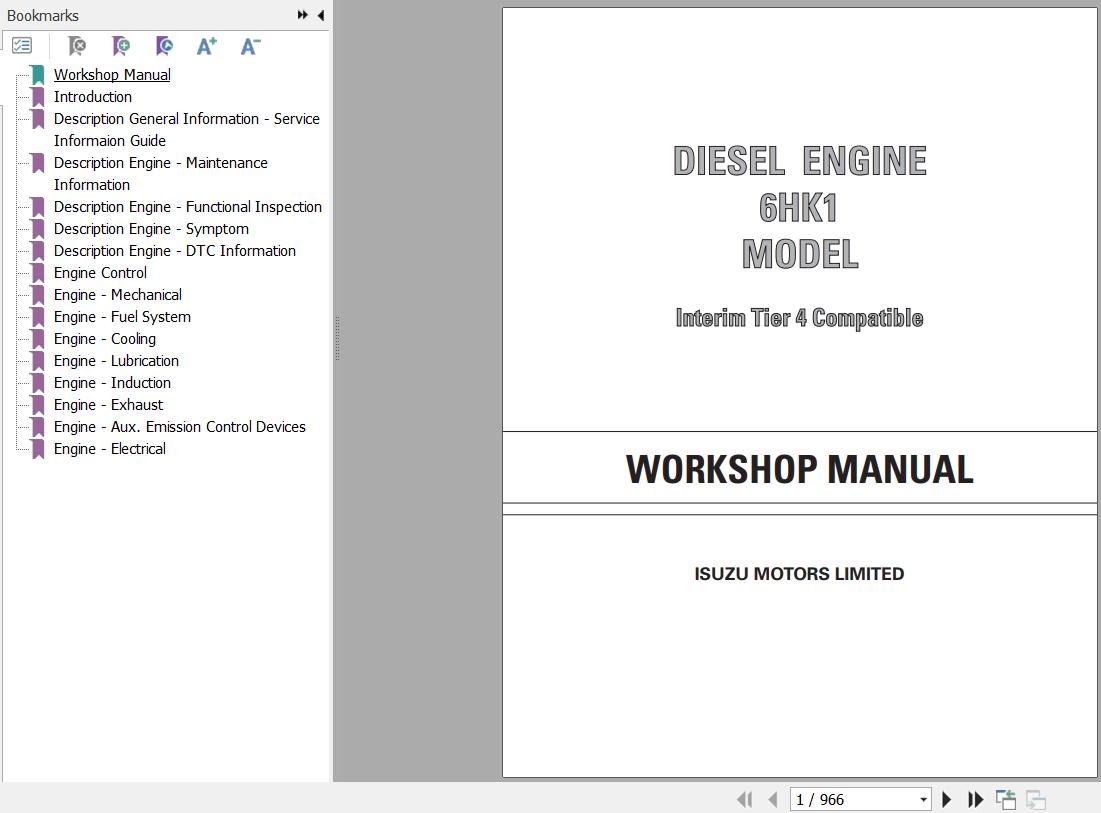Screen dimensions: 1101x813
Task: Click the bookmark icon beside Engine - Lubrication
Action: [x=38, y=361]
